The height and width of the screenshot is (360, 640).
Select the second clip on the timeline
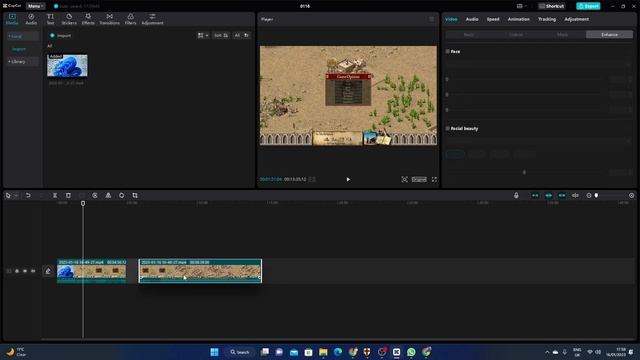point(200,271)
